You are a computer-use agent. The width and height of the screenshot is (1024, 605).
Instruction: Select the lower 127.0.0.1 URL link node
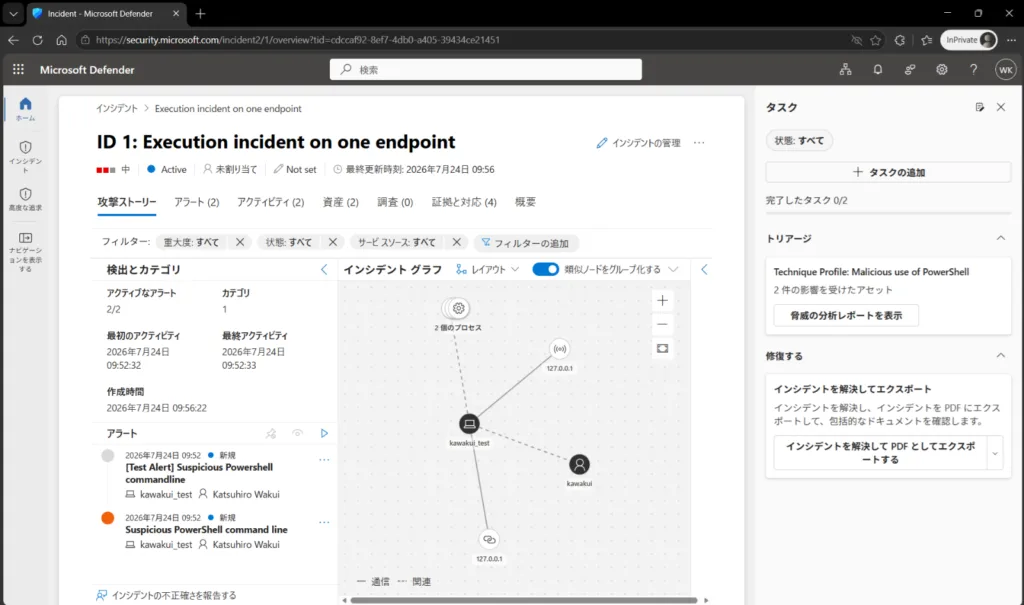coord(489,540)
